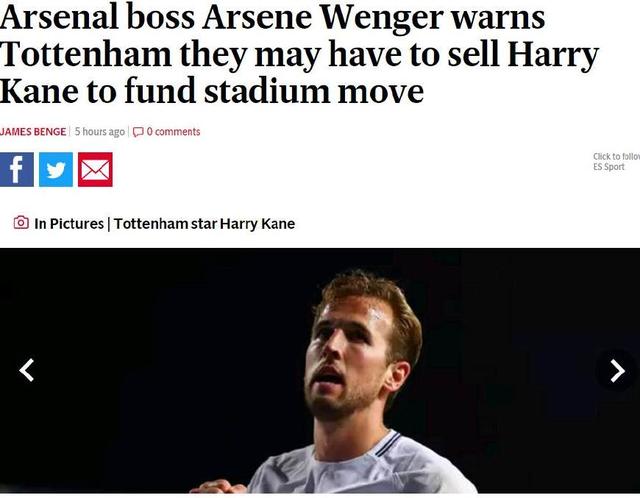The height and width of the screenshot is (498, 640).
Task: Click the comments speech bubble icon
Action: tap(138, 132)
